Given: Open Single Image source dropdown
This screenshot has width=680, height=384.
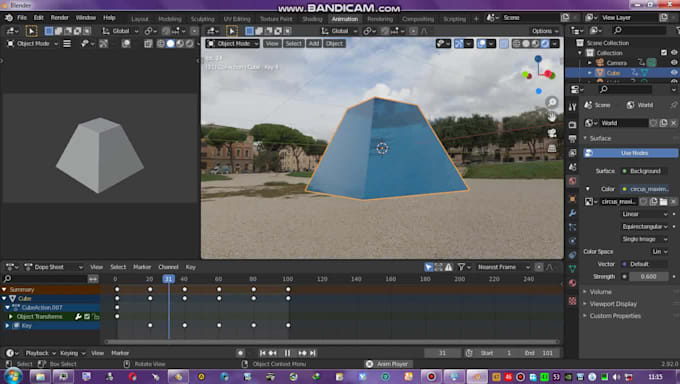Looking at the screenshot, I should [x=644, y=239].
